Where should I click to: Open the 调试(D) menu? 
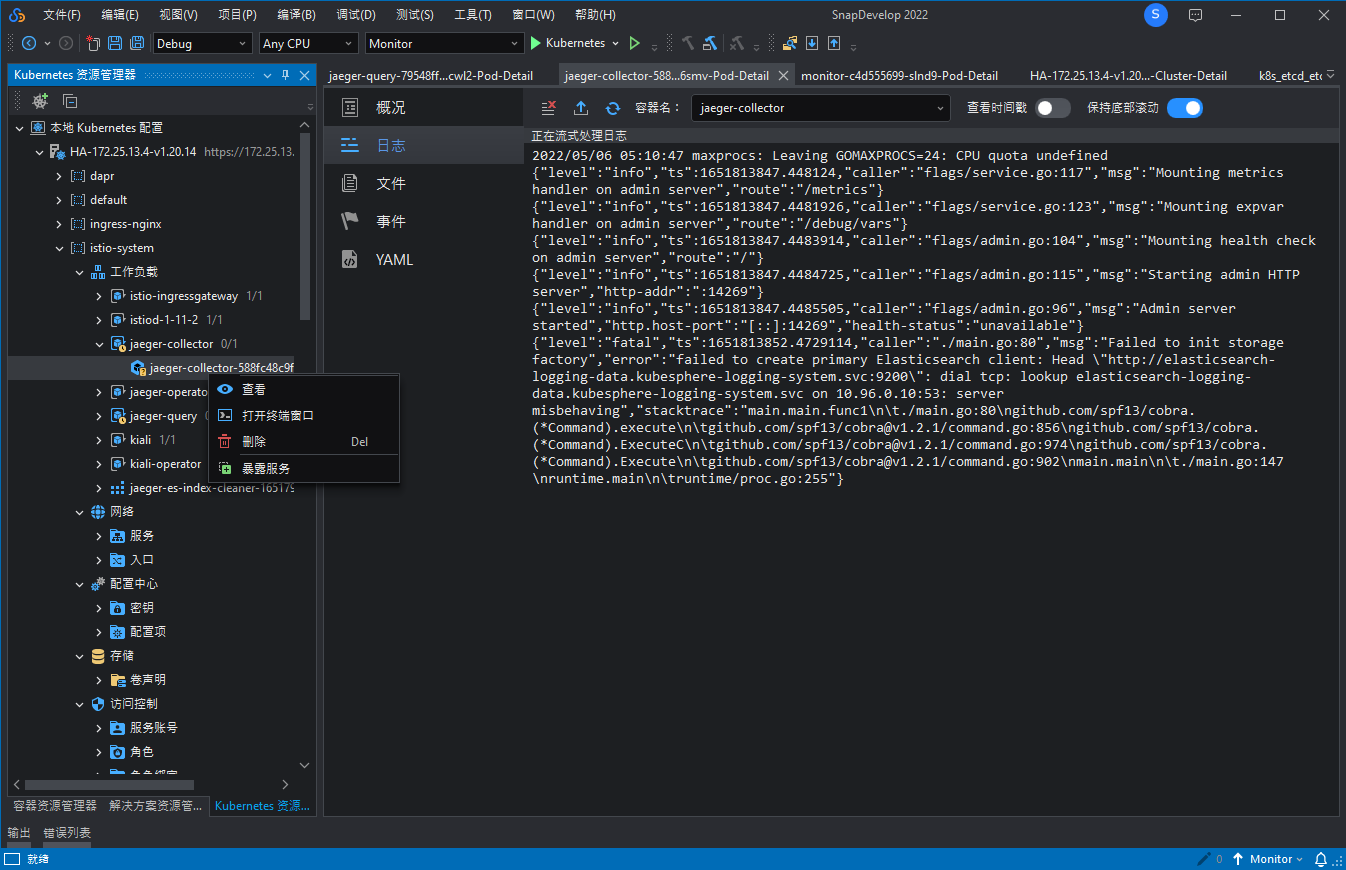click(356, 15)
